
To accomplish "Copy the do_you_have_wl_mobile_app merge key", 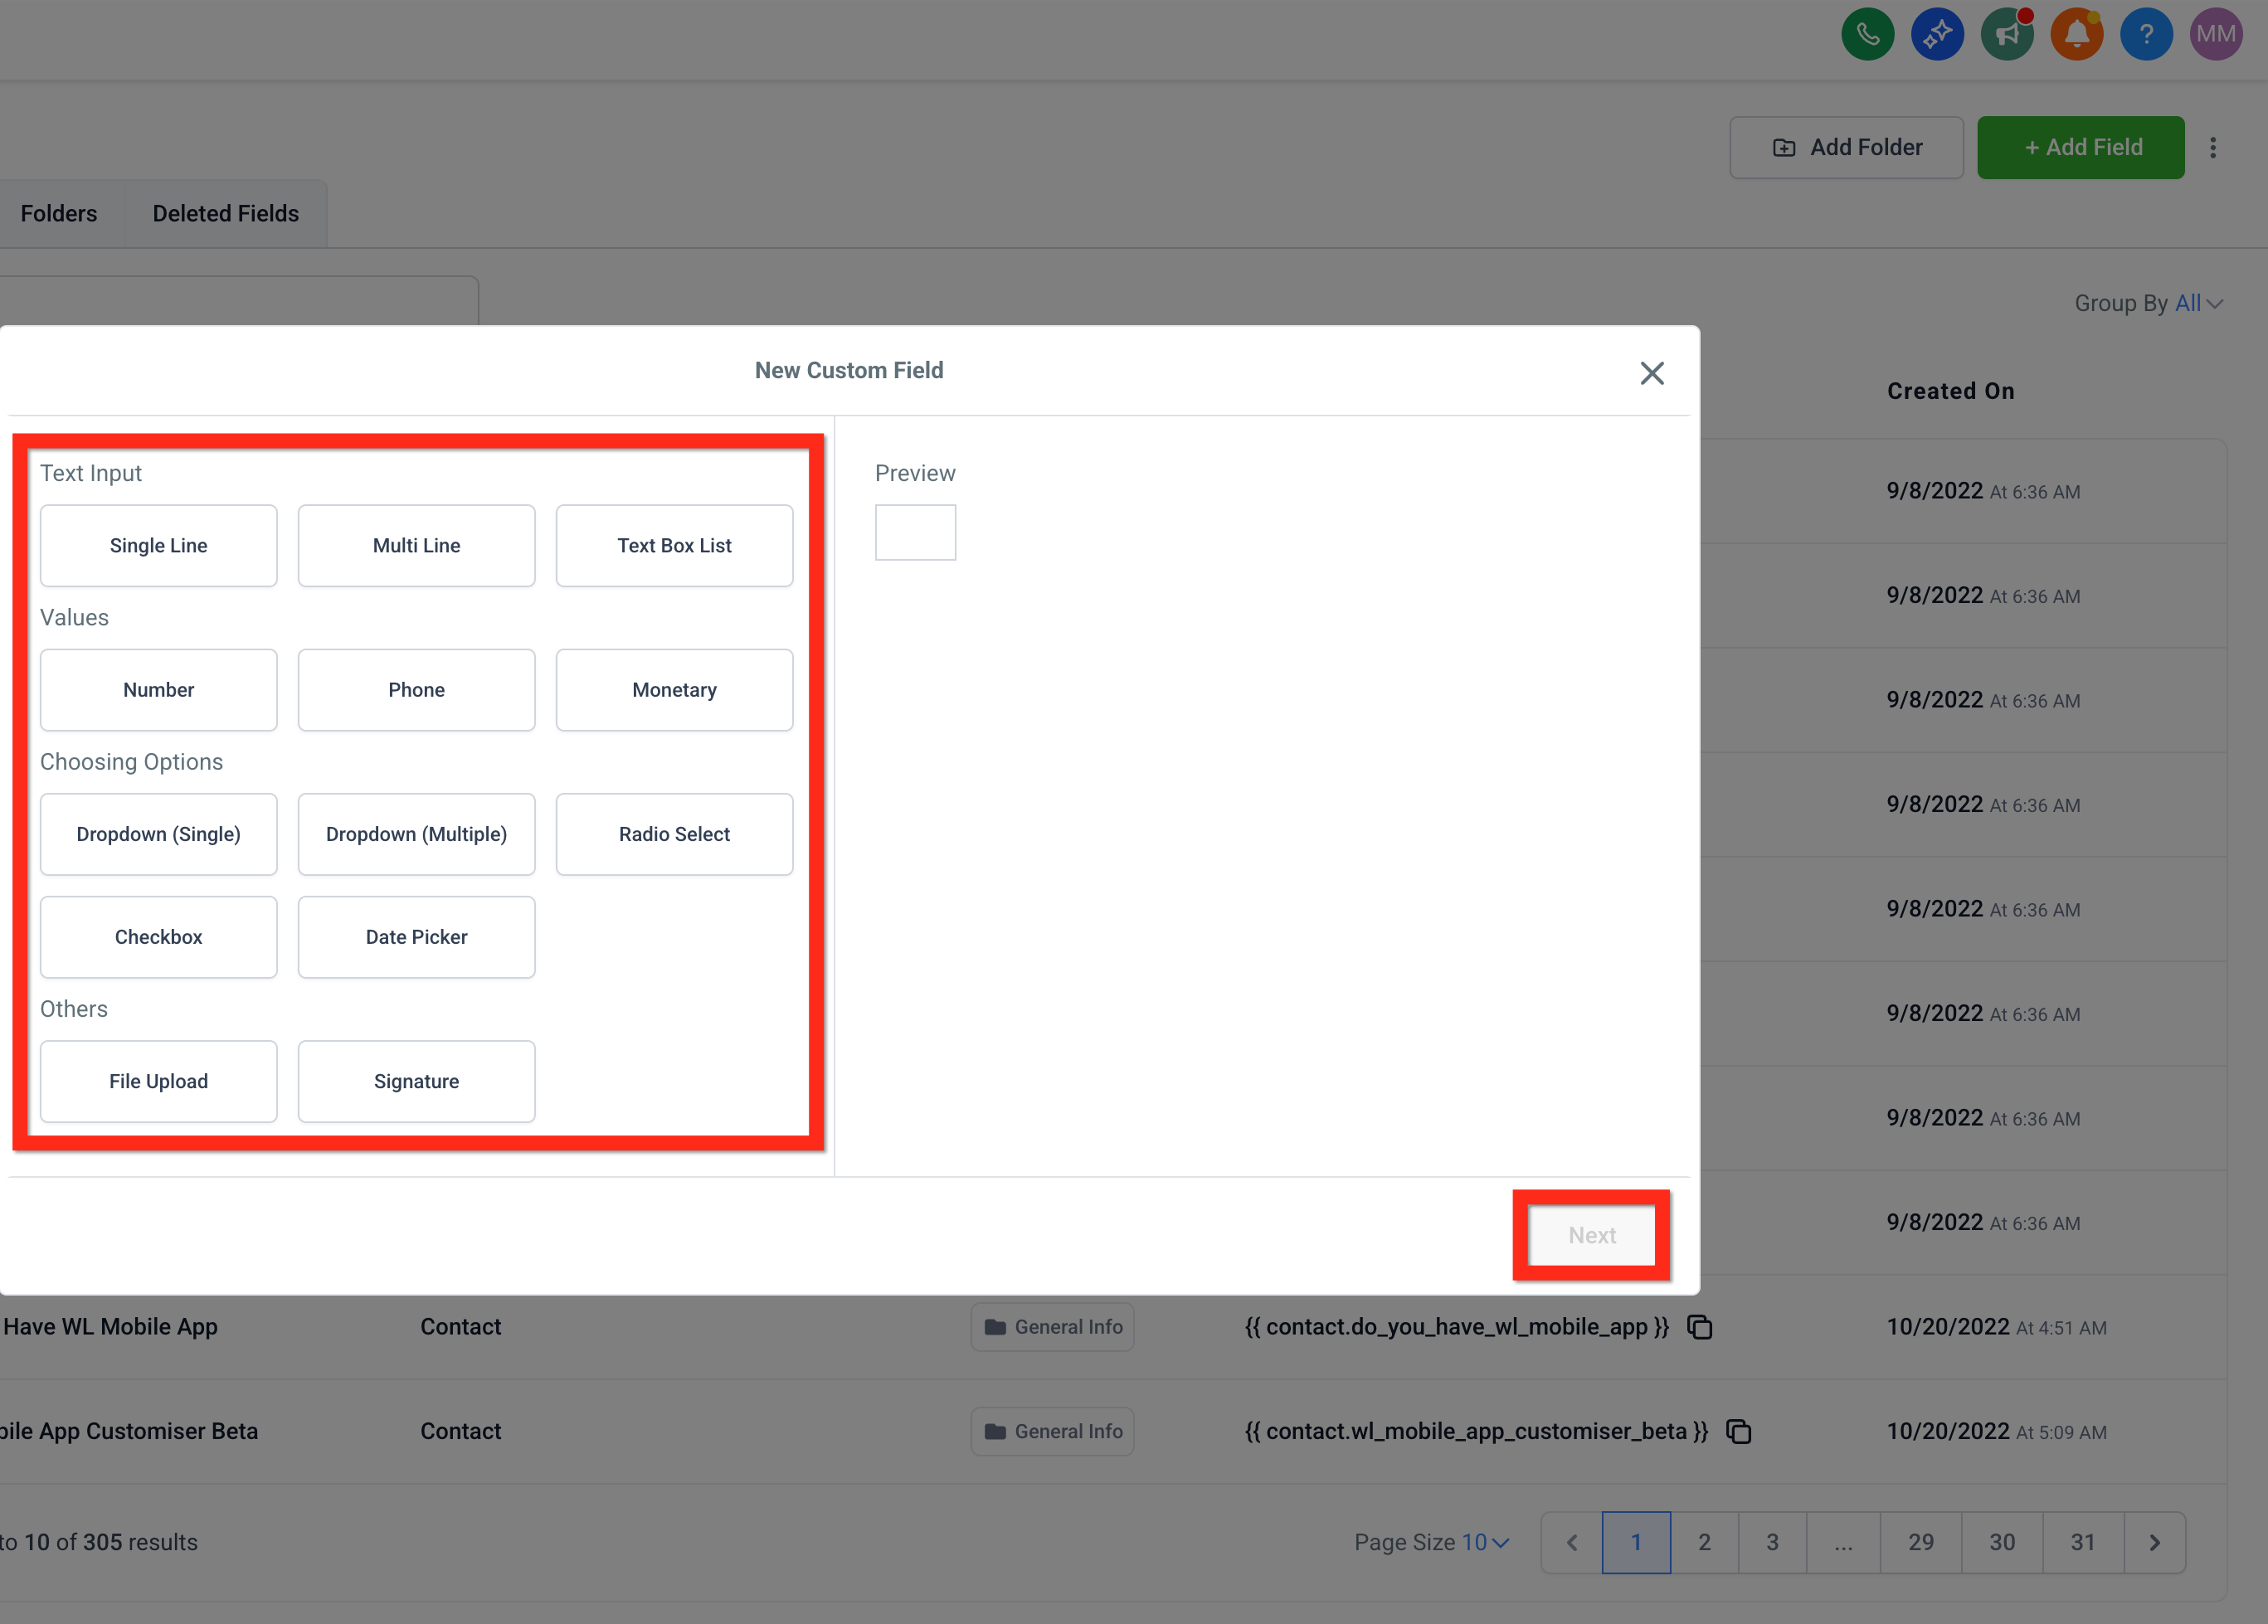I will click(1700, 1327).
